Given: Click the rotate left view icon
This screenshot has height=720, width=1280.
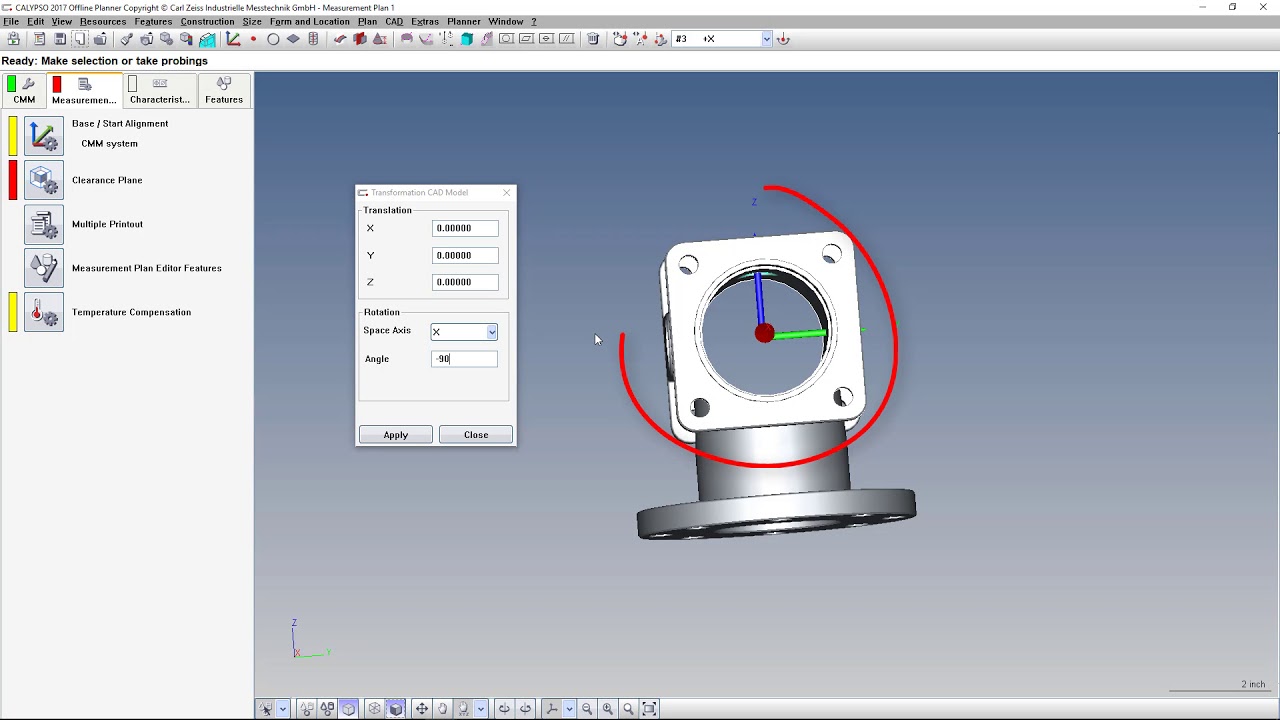Looking at the screenshot, I should pos(504,708).
